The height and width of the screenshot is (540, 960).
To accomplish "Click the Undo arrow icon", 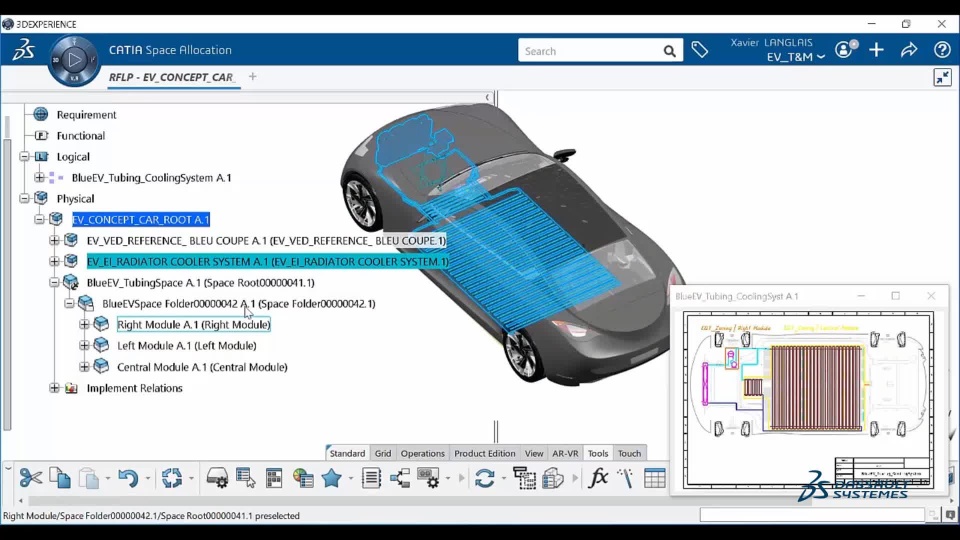I will 128,478.
